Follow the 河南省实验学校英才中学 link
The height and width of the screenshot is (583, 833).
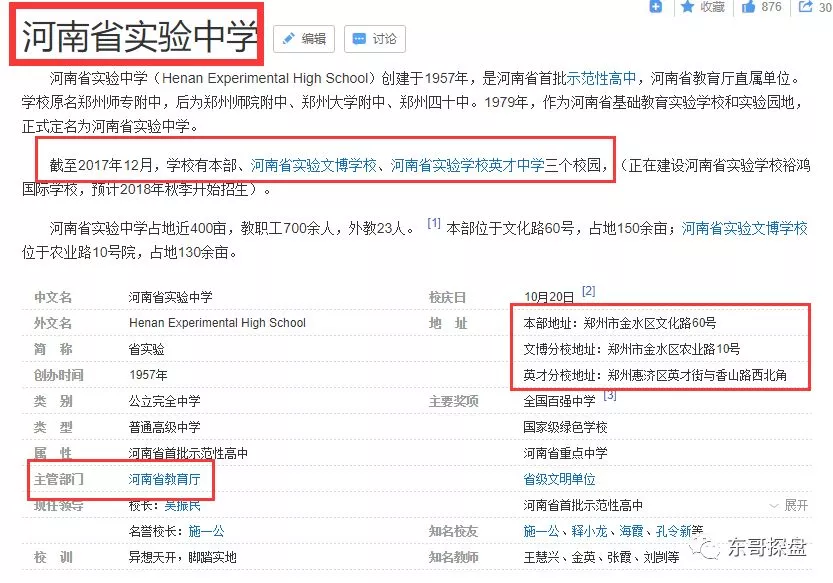coord(467,165)
